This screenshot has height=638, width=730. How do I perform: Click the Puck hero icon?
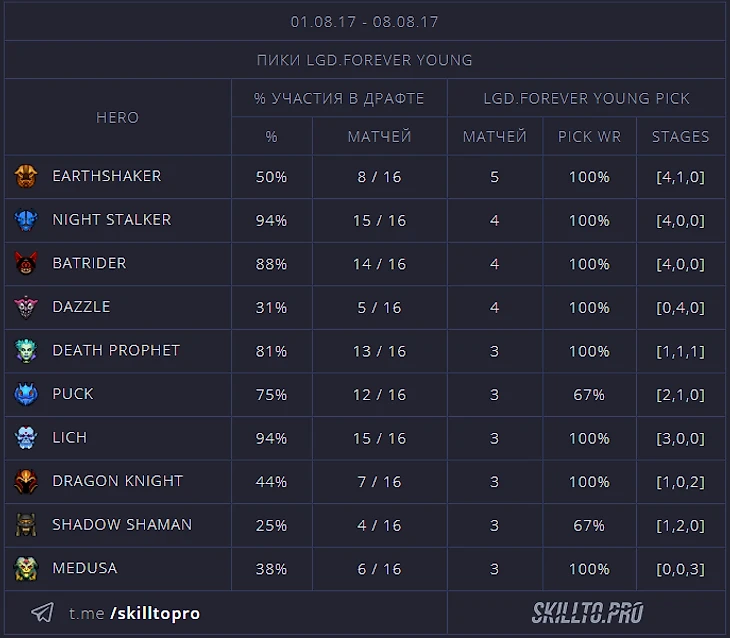pos(26,394)
